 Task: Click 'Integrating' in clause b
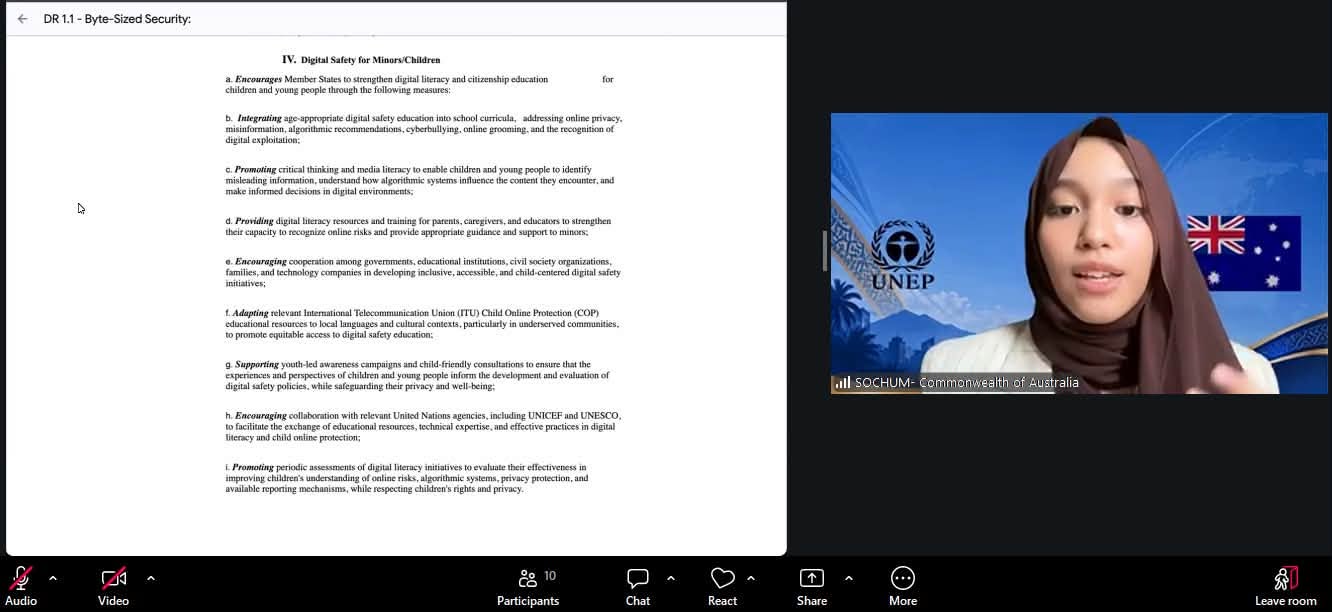click(x=259, y=118)
